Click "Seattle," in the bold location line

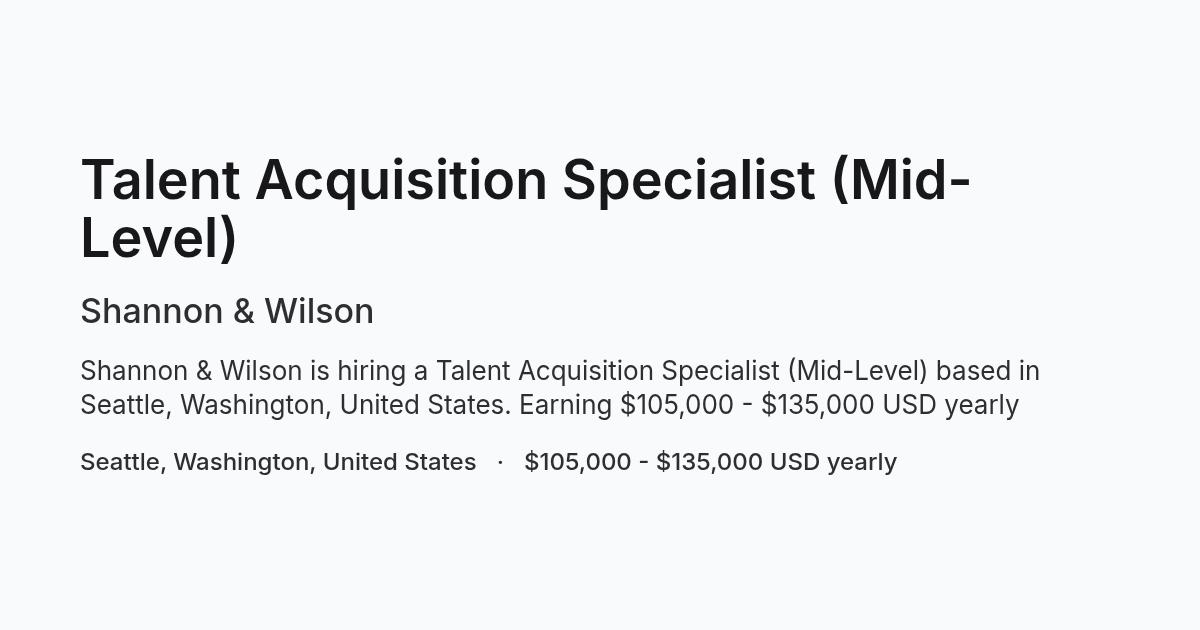pos(123,463)
